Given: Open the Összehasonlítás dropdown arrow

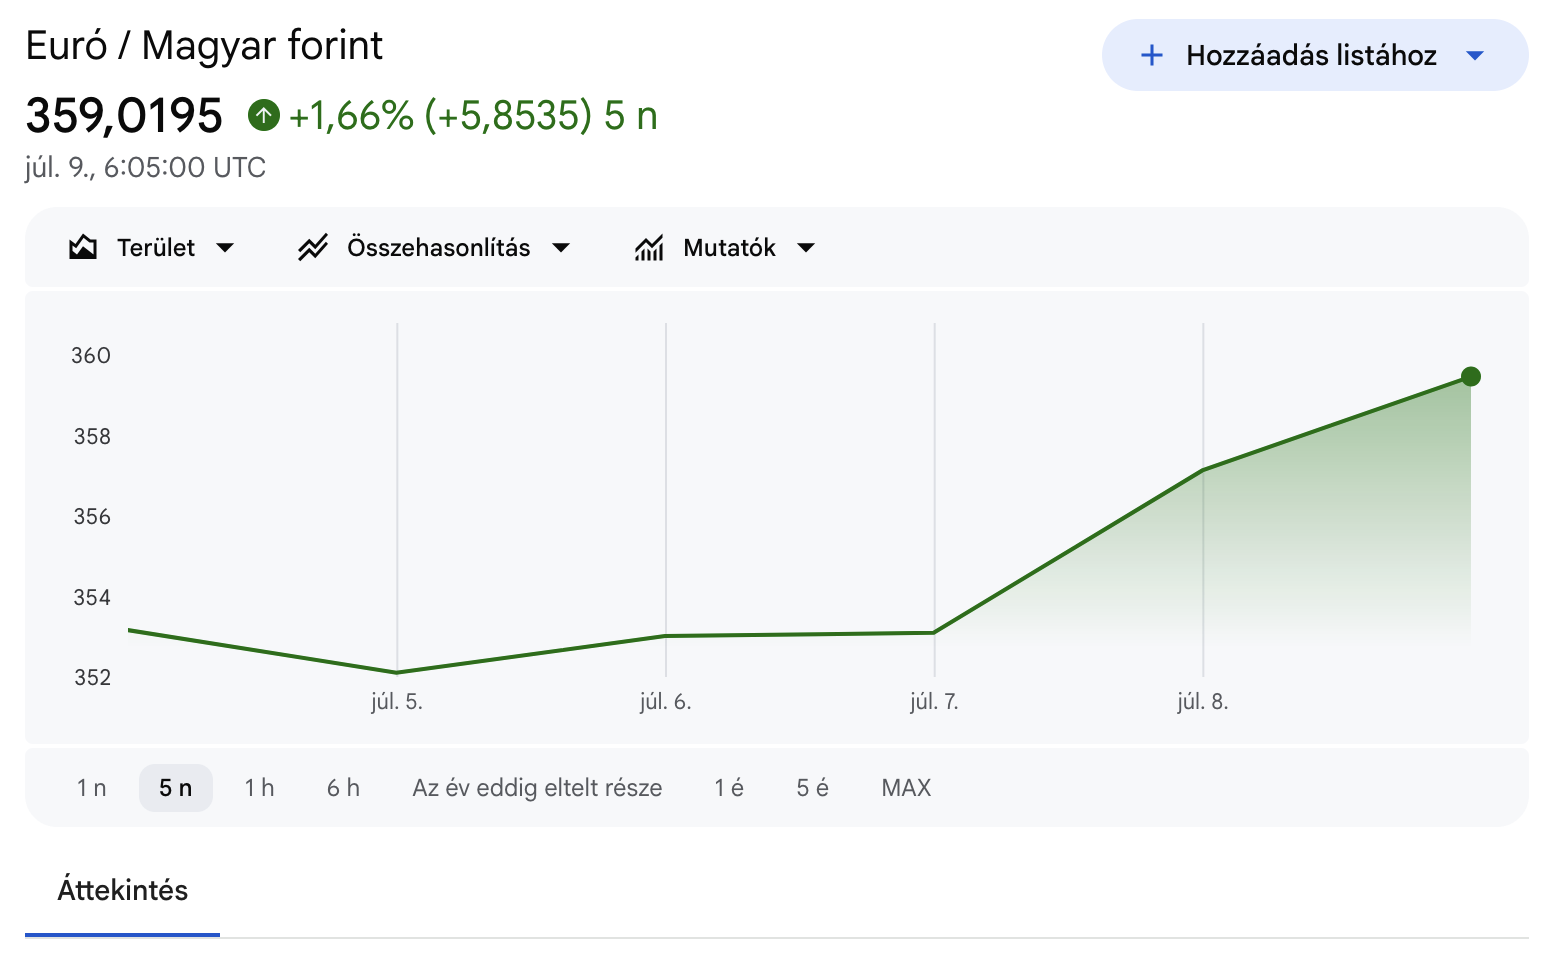Looking at the screenshot, I should tap(561, 248).
